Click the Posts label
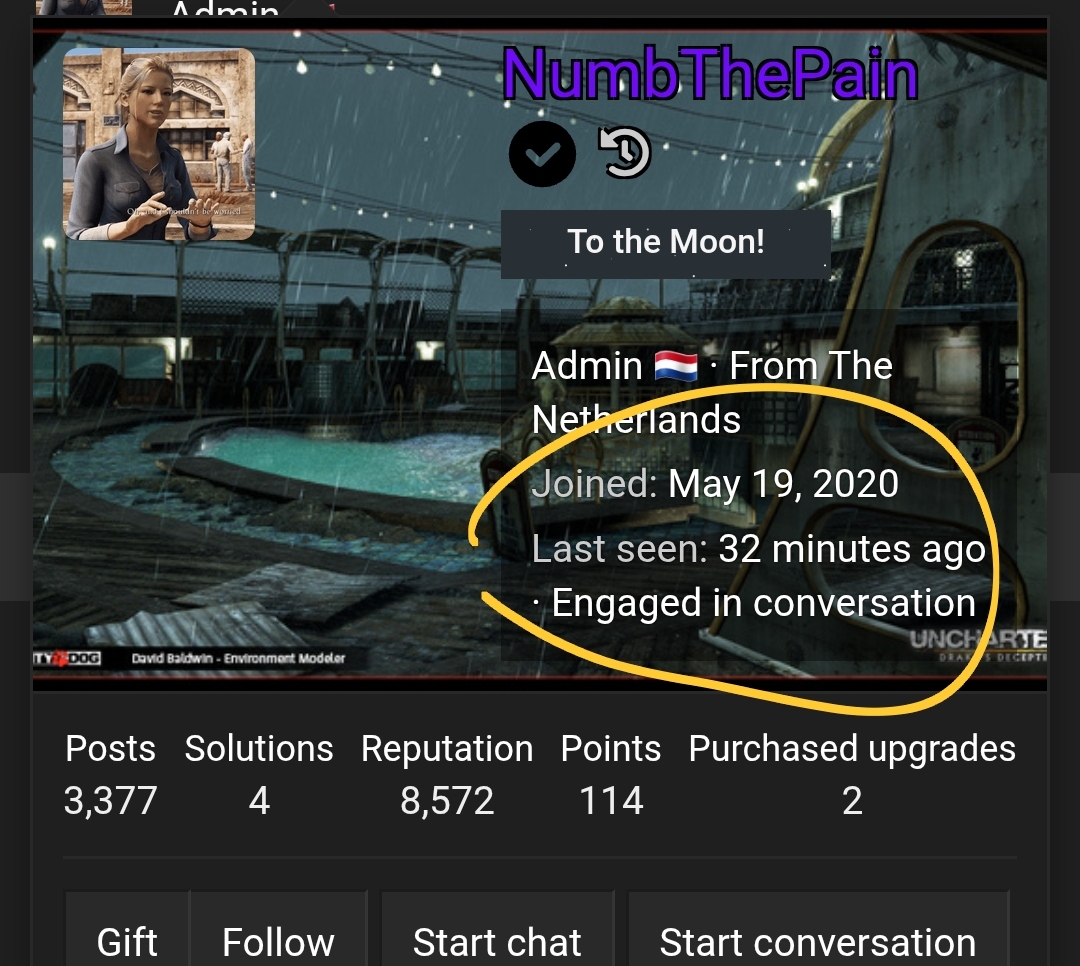Screen dimensions: 1080x966 [110, 748]
